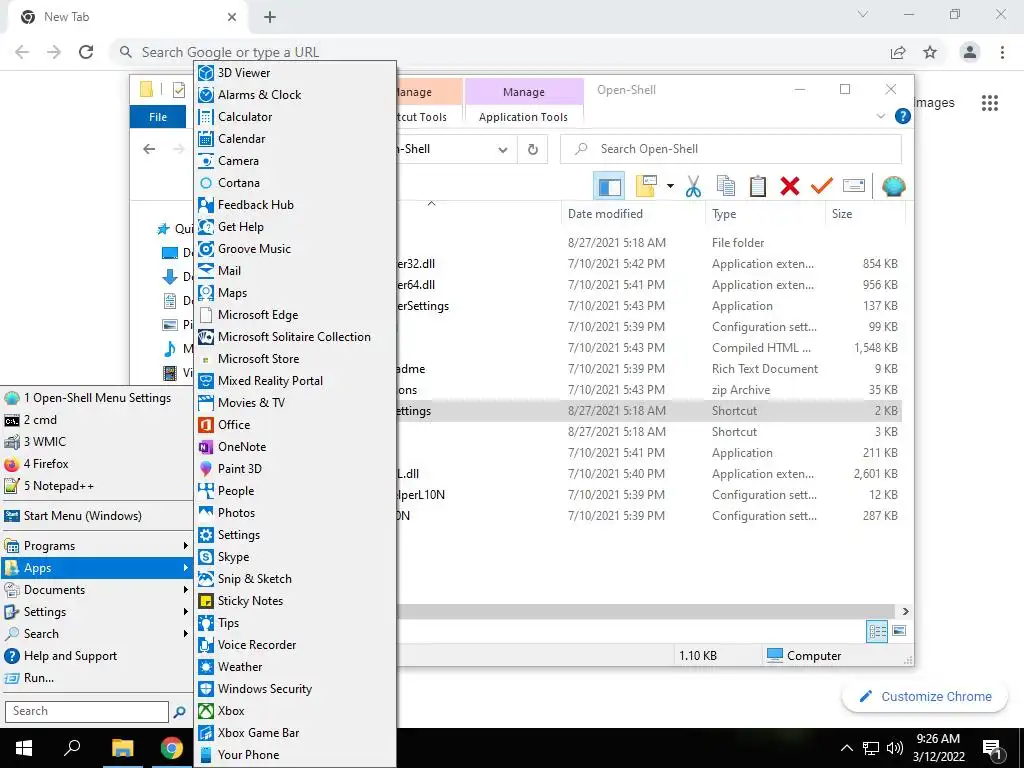Expand the Explorer ribbon chevron
This screenshot has width=1024, height=768.
pos(881,116)
